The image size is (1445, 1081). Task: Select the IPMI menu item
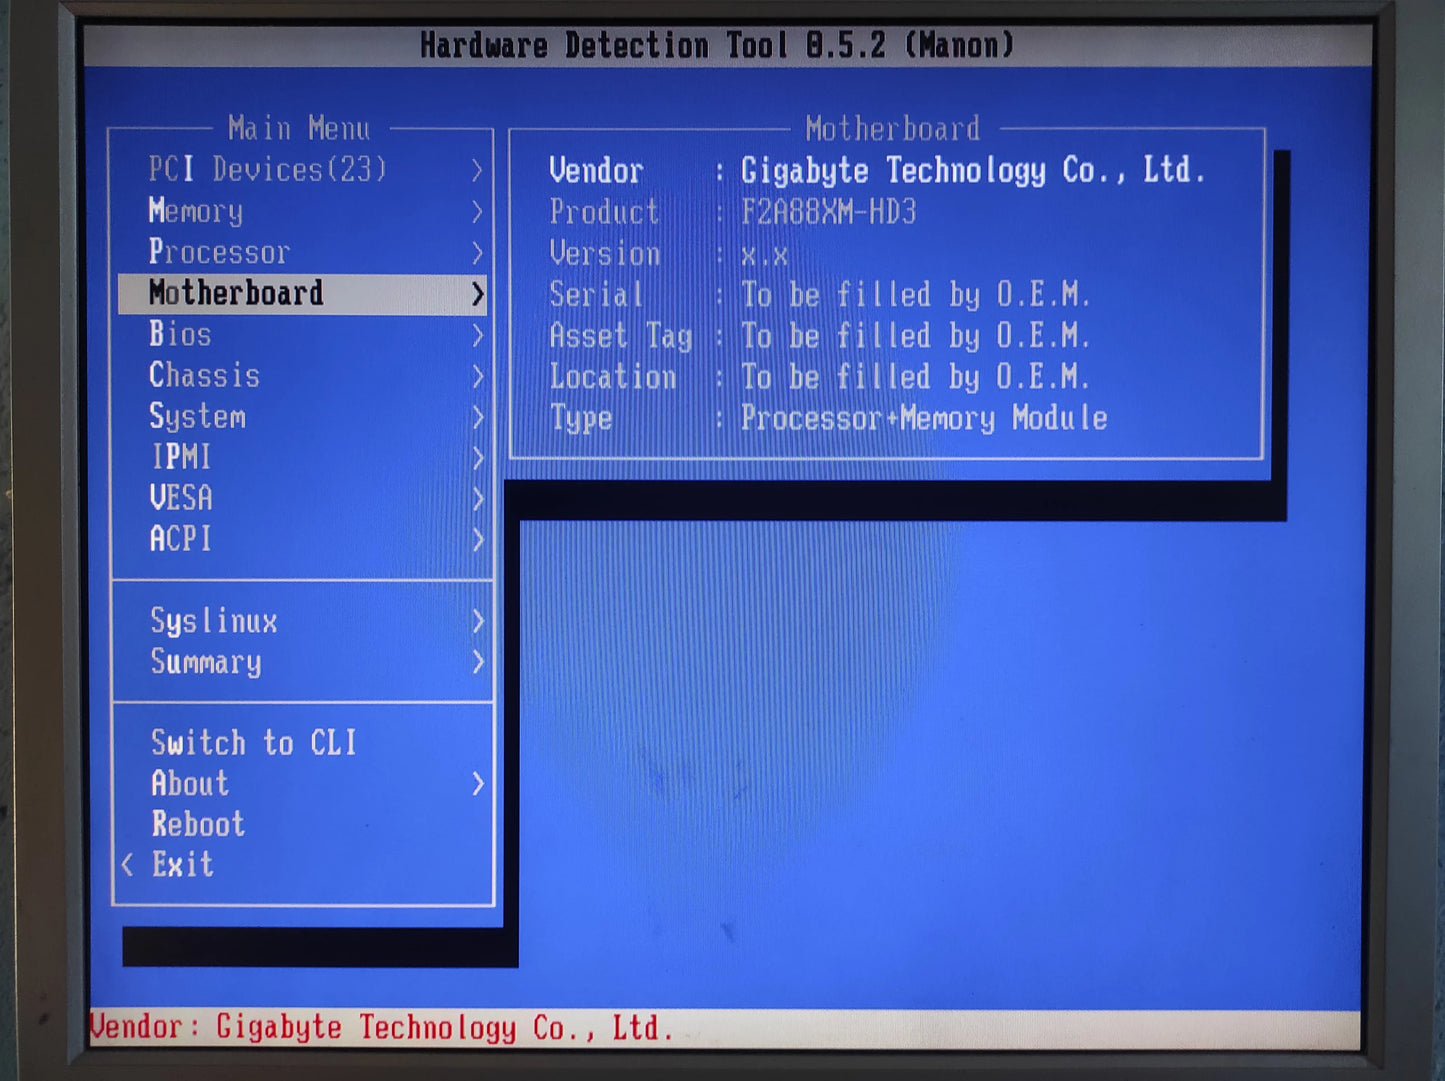click(302, 457)
